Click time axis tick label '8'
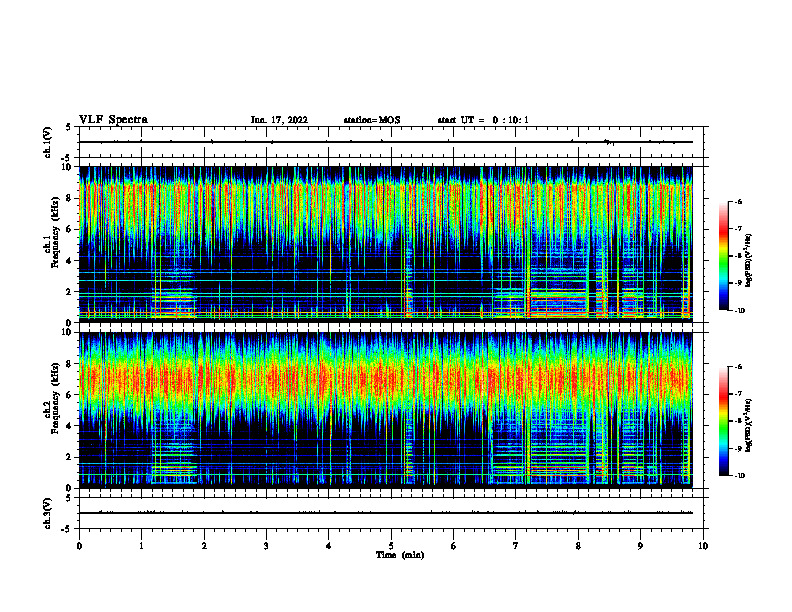Screen dimensions: 792x612 point(578,546)
